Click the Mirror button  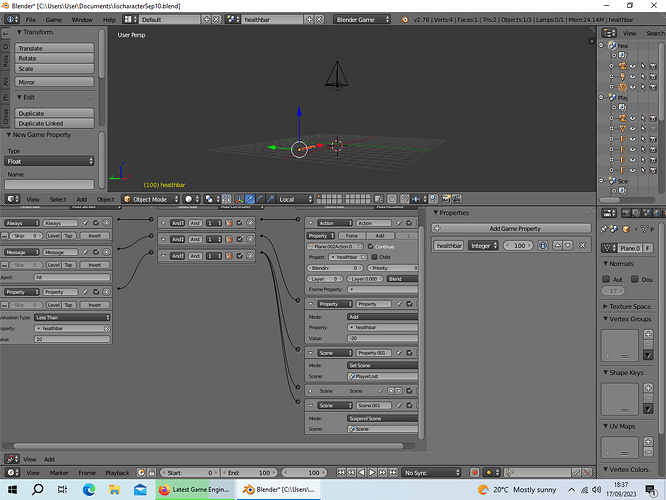coord(54,82)
